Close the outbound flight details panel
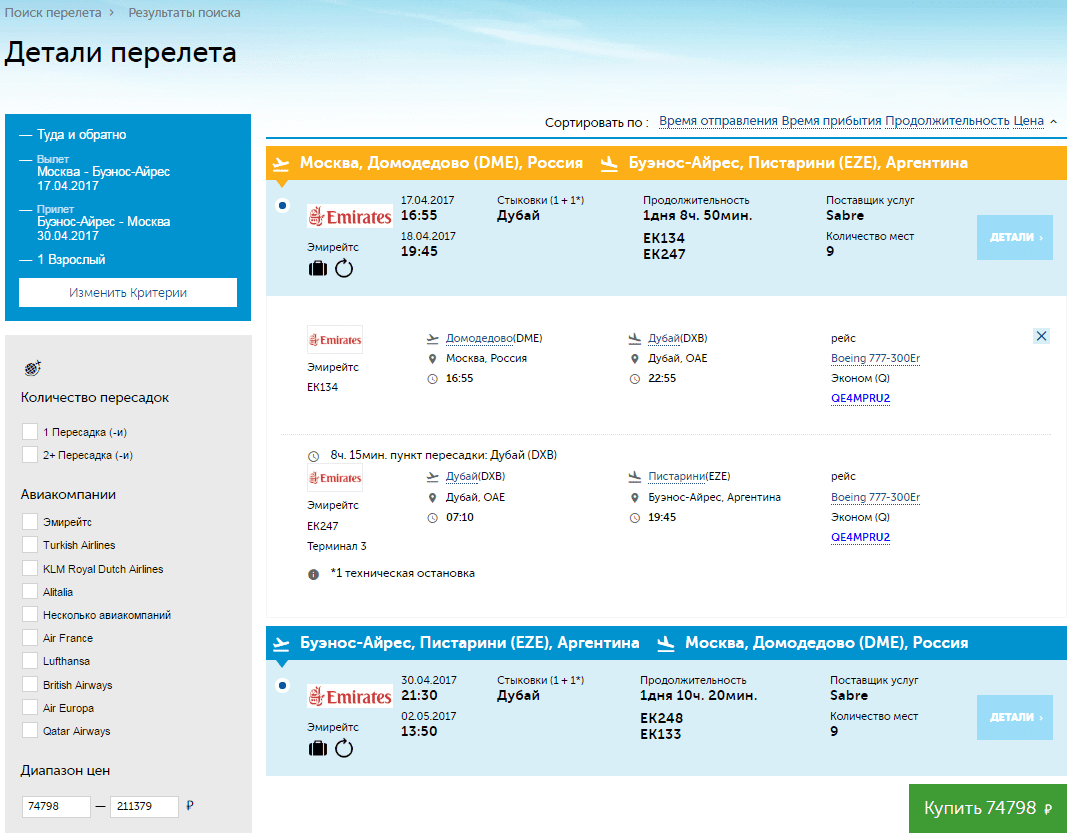1067x833 pixels. (1041, 336)
